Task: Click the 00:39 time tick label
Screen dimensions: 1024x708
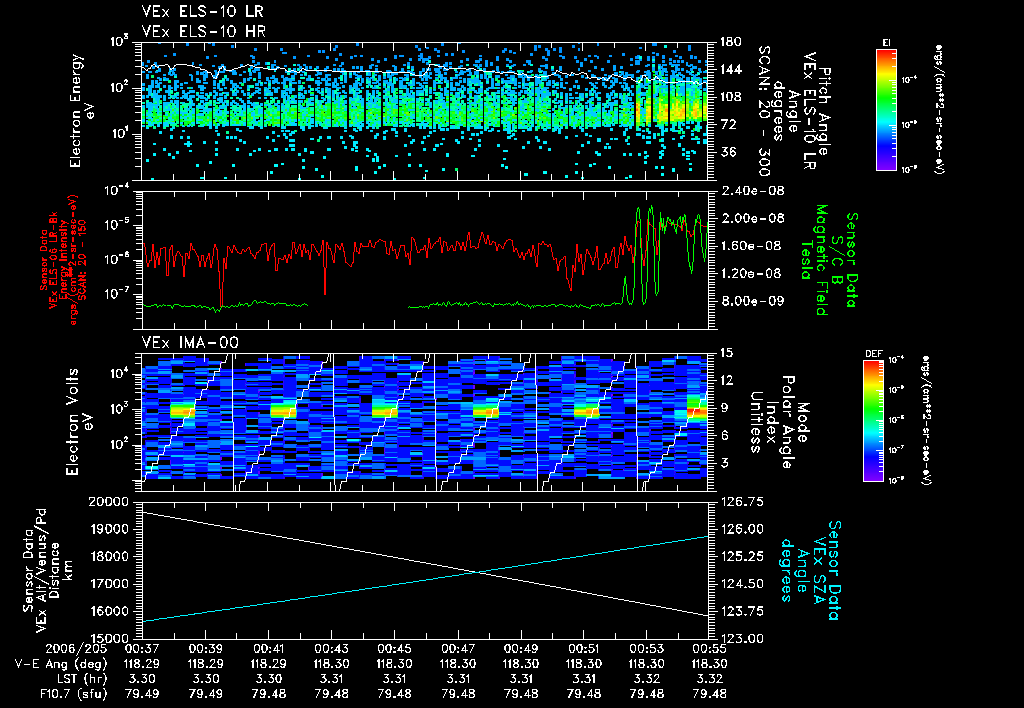Action: pyautogui.click(x=205, y=649)
